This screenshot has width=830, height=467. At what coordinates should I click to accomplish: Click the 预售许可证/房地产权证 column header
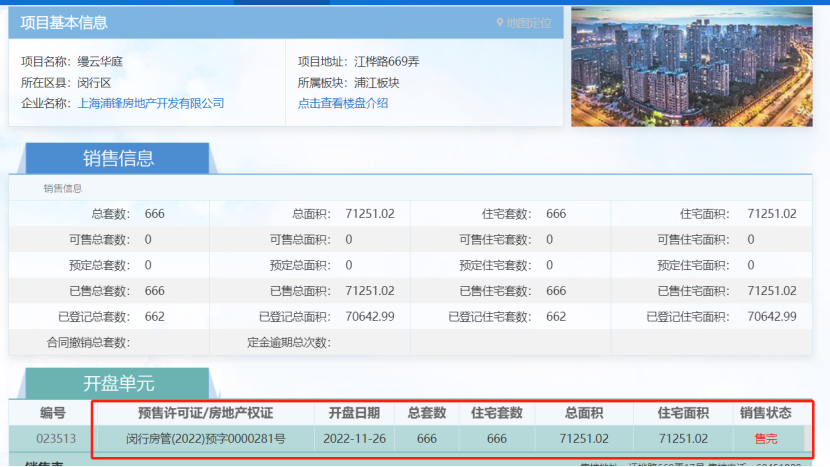[205, 413]
